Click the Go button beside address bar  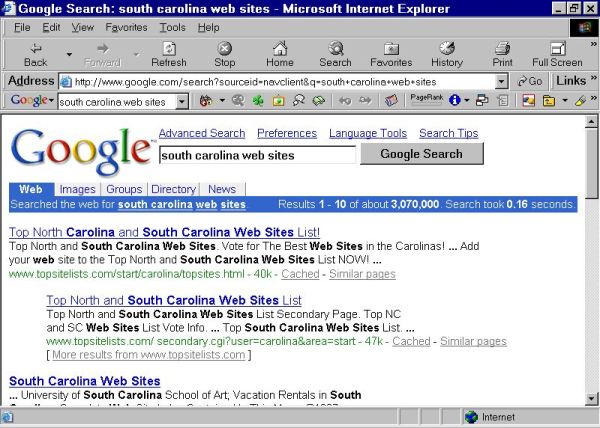[530, 81]
